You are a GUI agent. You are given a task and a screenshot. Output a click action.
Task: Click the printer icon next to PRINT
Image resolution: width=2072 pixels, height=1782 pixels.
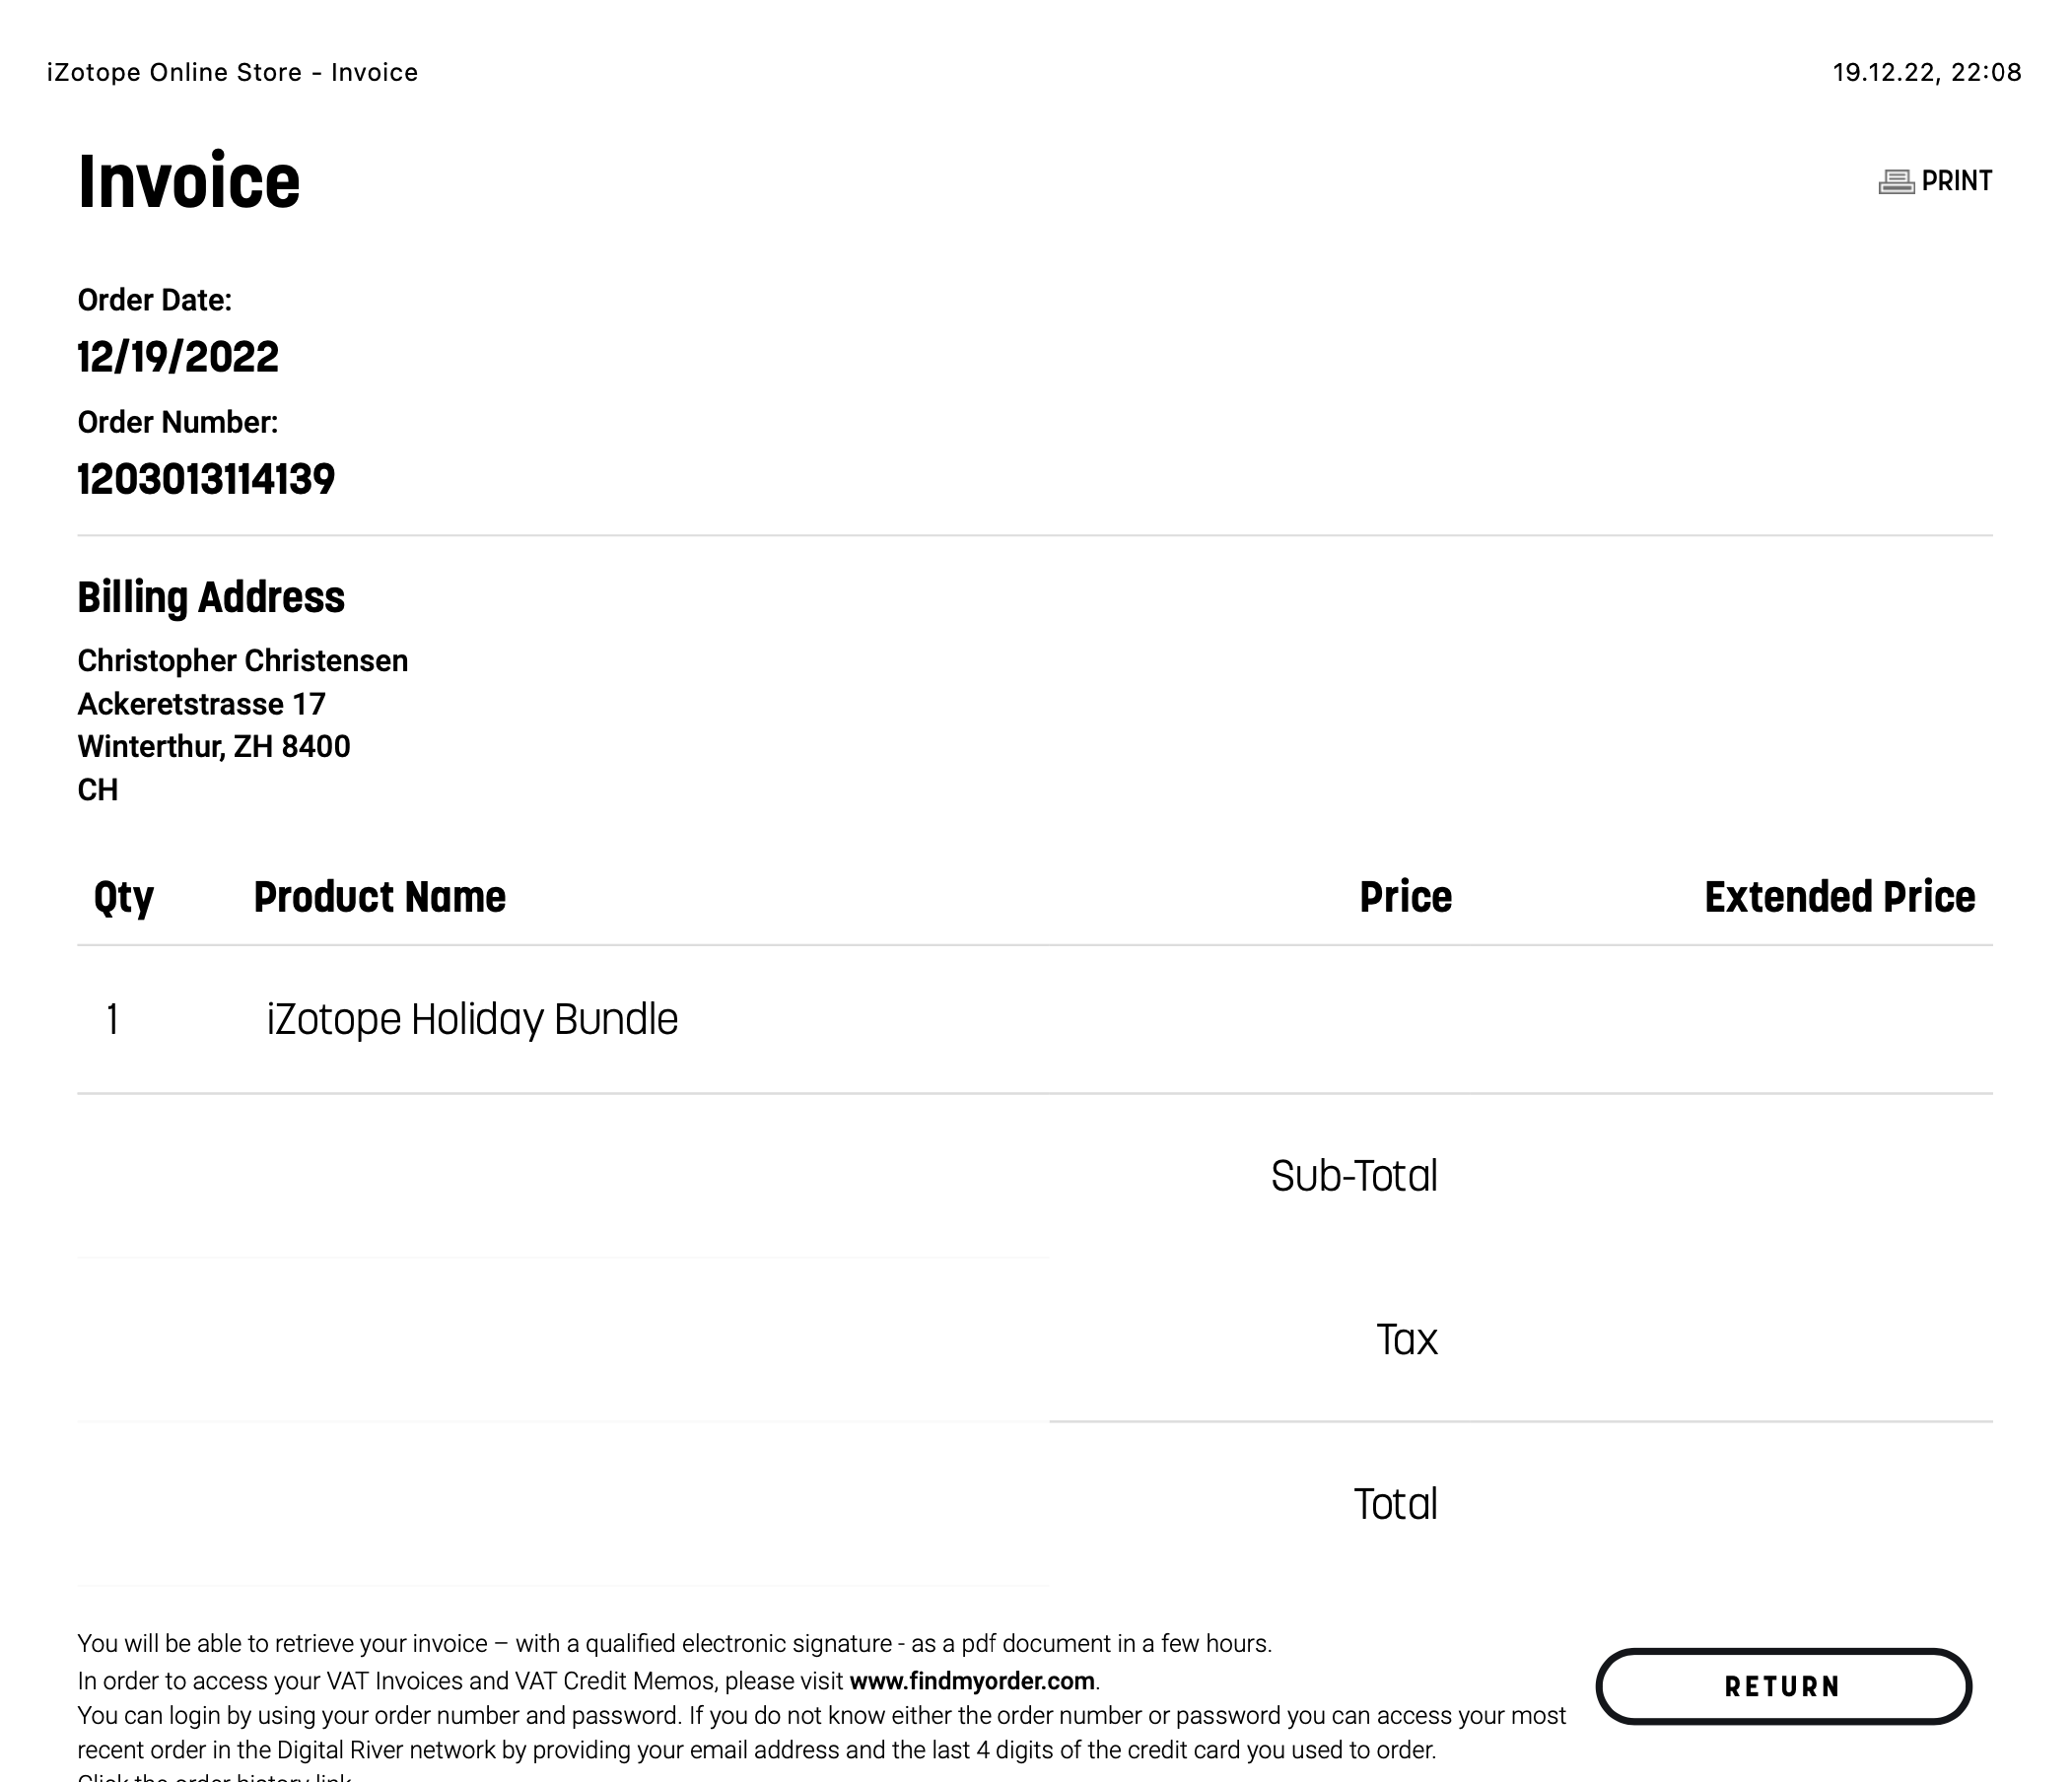click(x=1896, y=182)
